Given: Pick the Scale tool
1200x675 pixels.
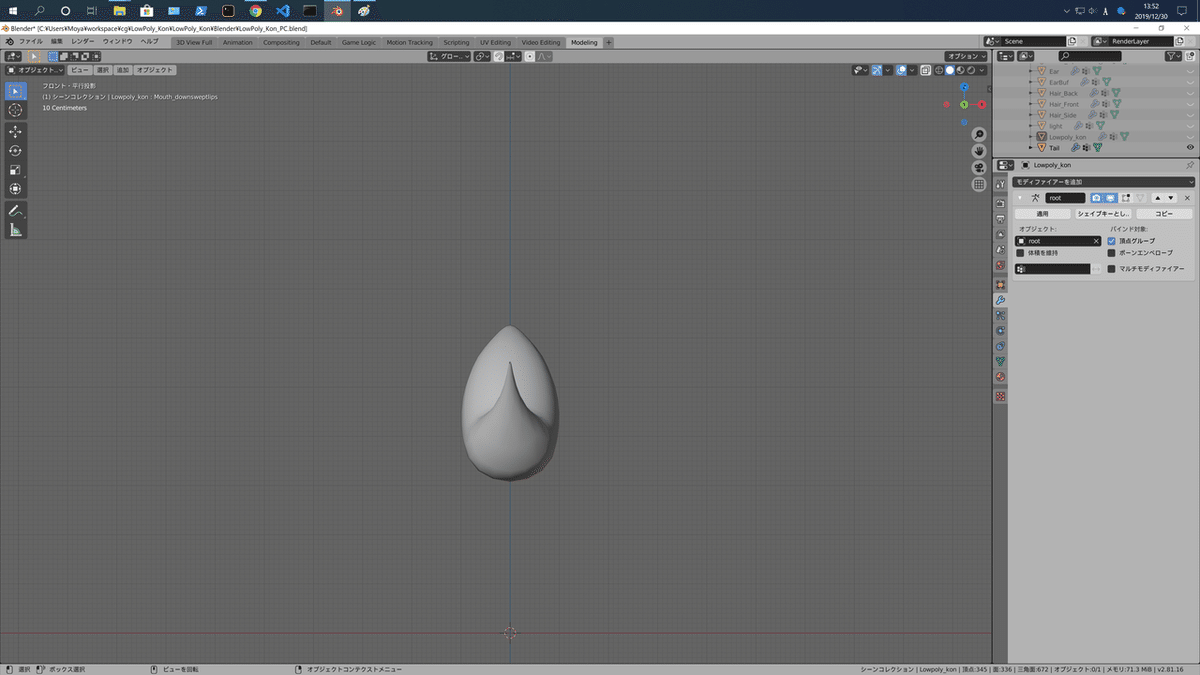Looking at the screenshot, I should click(x=15, y=169).
